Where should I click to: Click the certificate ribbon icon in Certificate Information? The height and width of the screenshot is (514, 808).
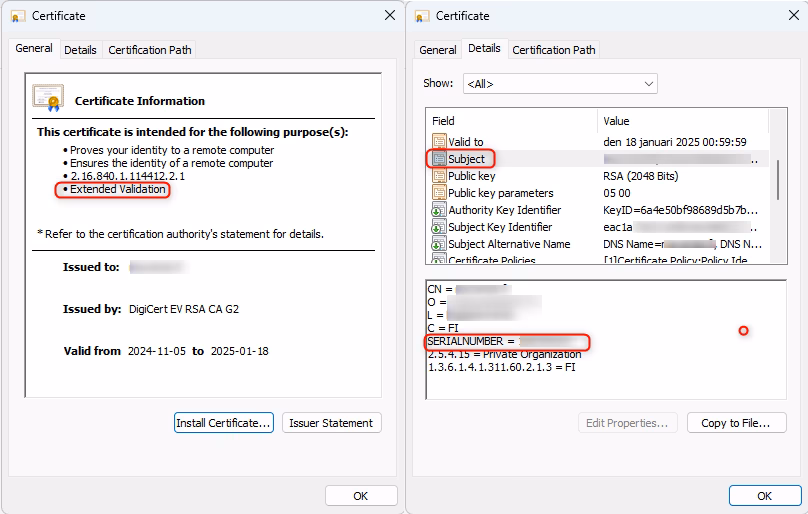(48, 98)
